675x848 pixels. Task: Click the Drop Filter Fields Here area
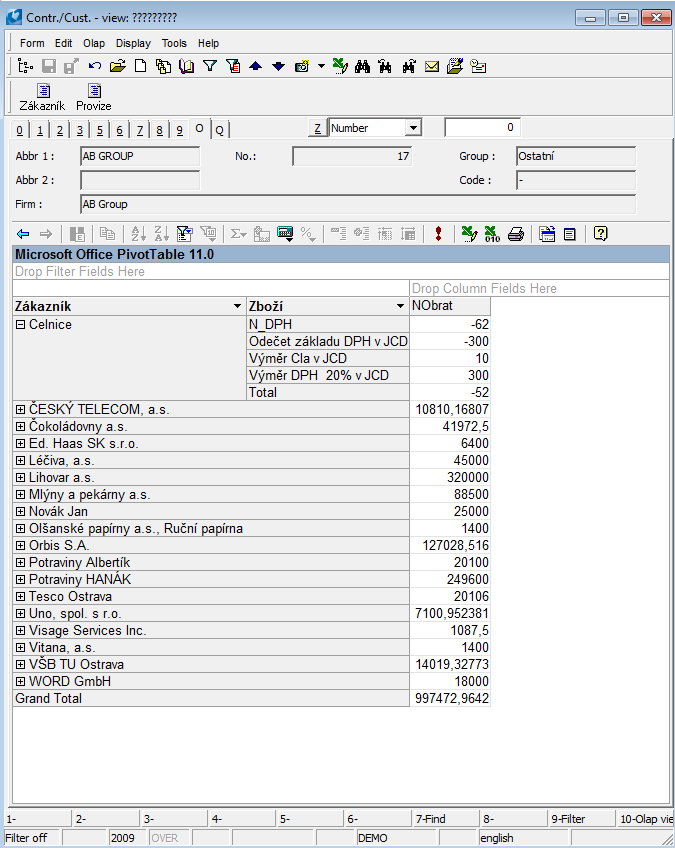(x=341, y=271)
